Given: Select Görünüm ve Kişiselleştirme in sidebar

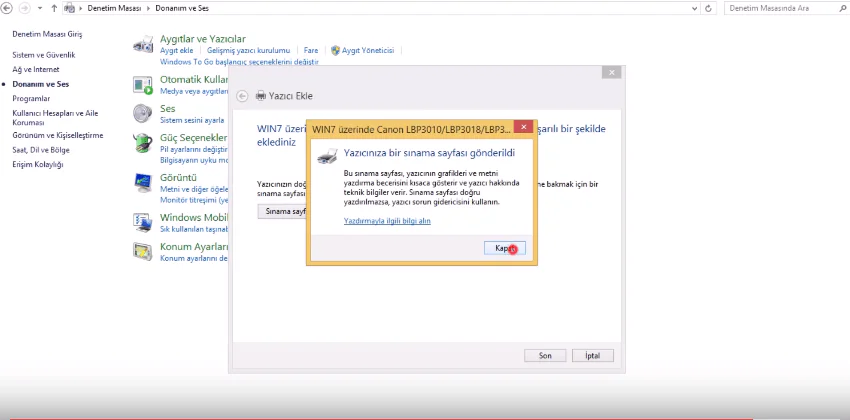Looking at the screenshot, I should tap(57, 135).
